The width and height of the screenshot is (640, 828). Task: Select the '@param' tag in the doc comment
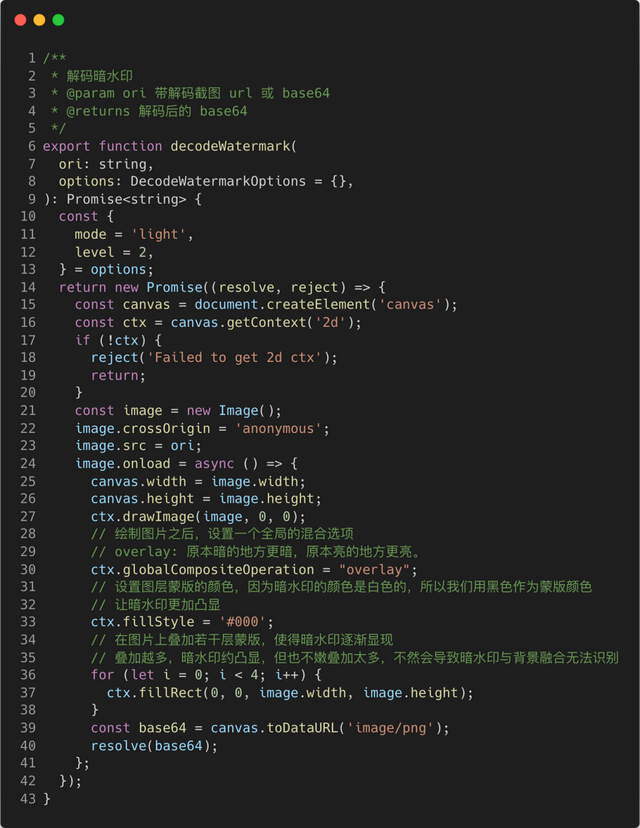[90, 93]
